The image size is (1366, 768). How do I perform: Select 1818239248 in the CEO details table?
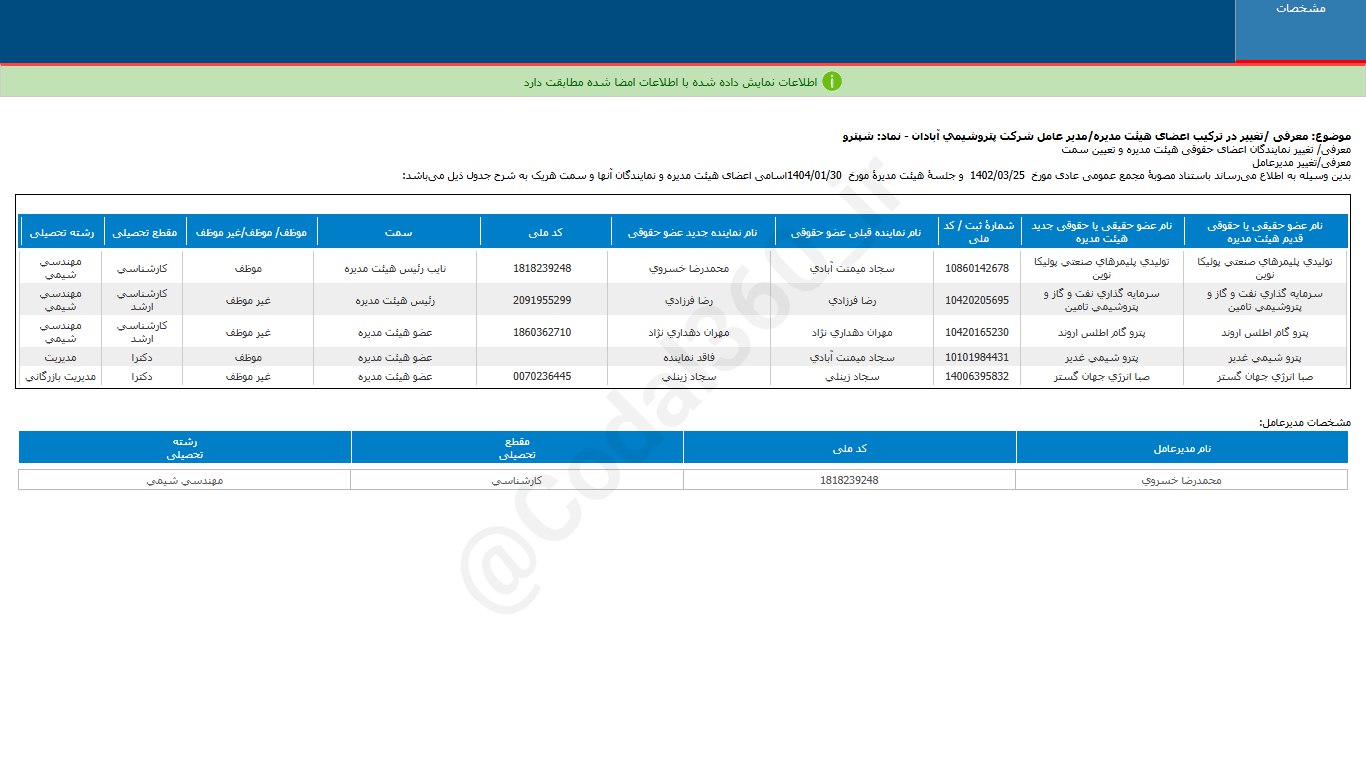(x=849, y=480)
